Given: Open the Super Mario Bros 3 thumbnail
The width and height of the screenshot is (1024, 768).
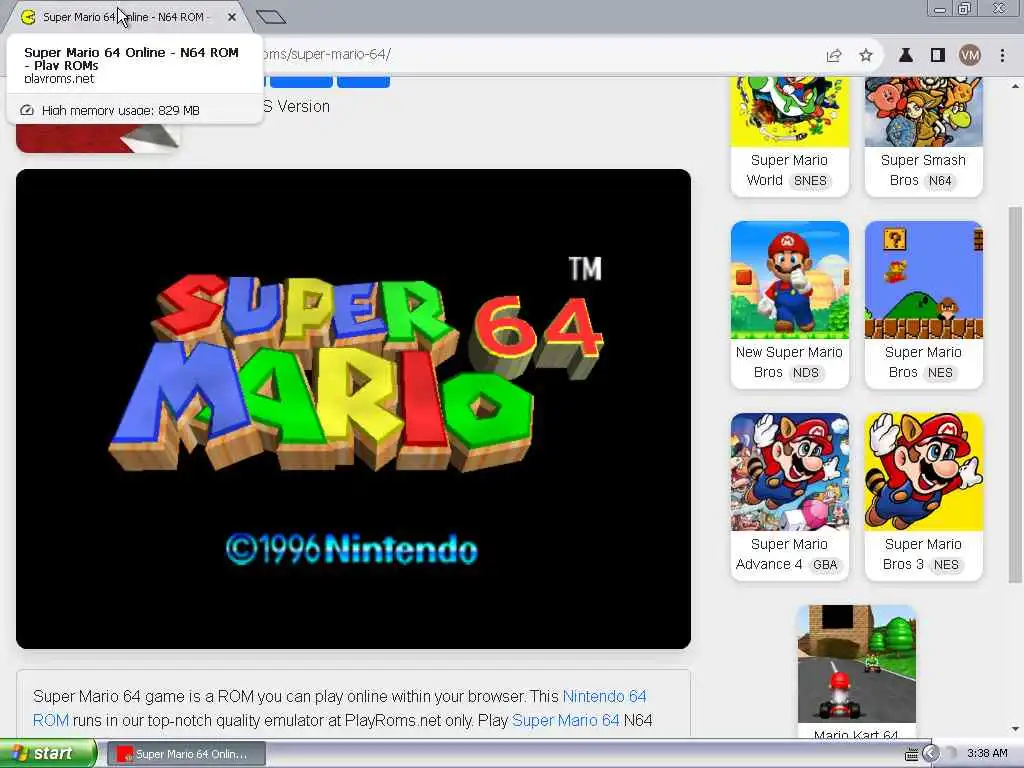Looking at the screenshot, I should click(923, 472).
